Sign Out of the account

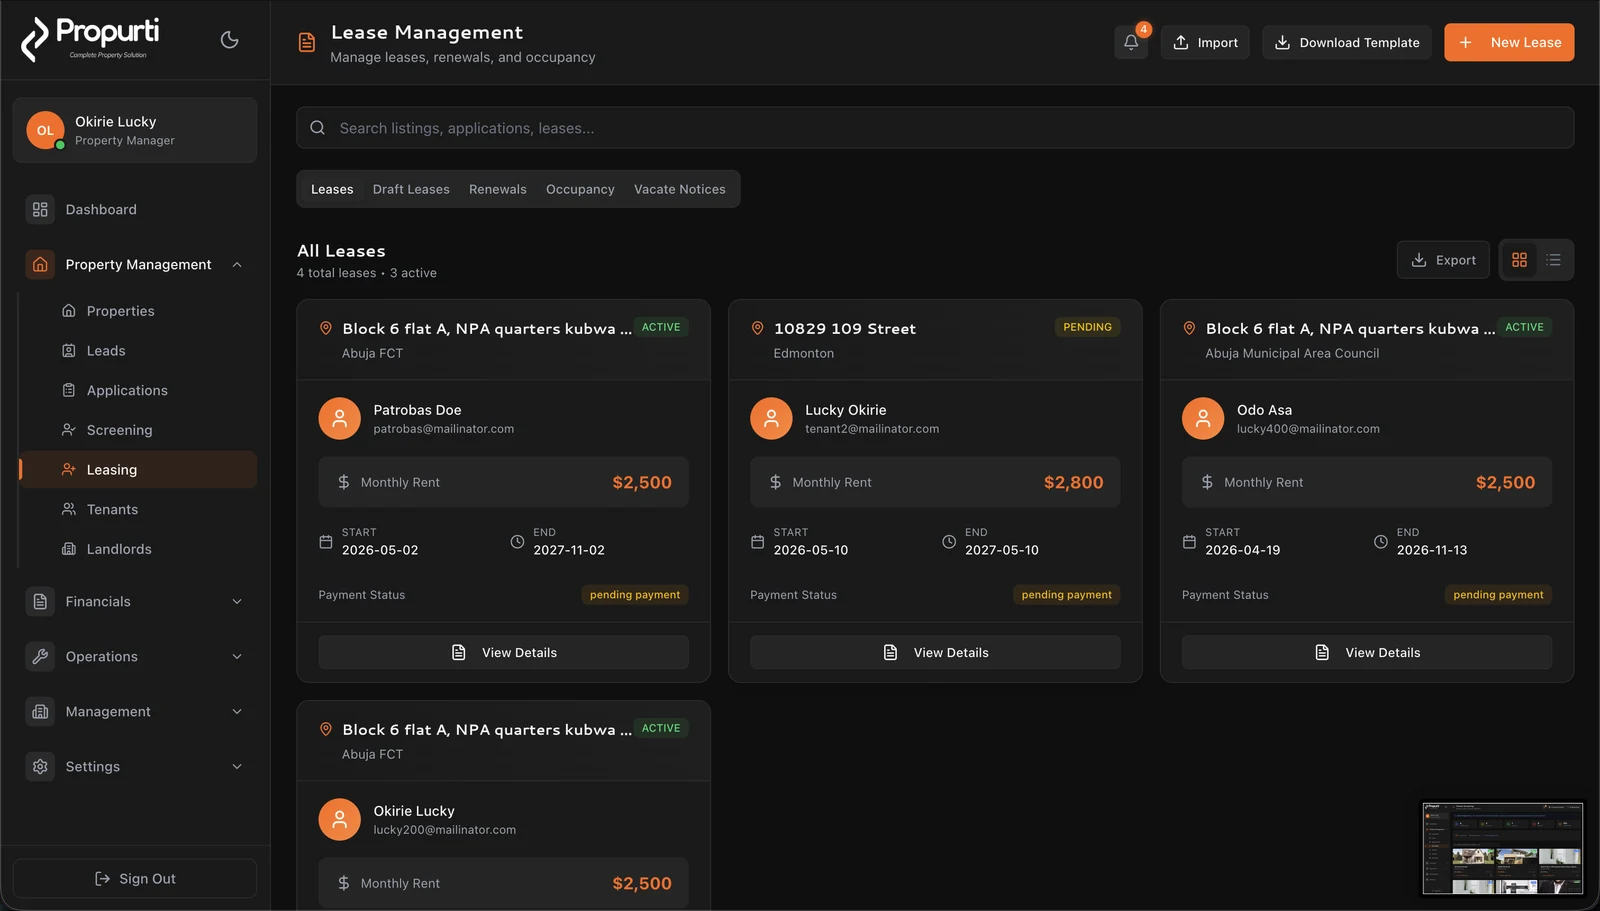[x=134, y=878]
